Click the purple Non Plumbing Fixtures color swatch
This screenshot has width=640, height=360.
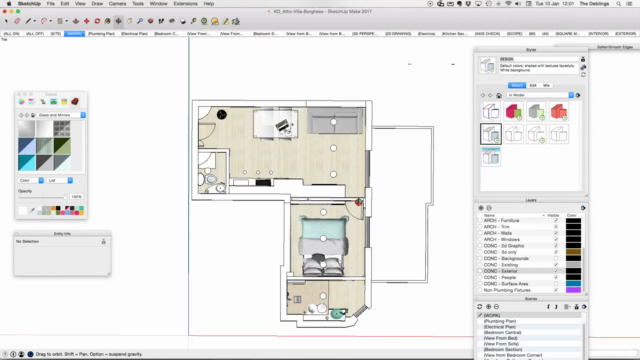(573, 290)
